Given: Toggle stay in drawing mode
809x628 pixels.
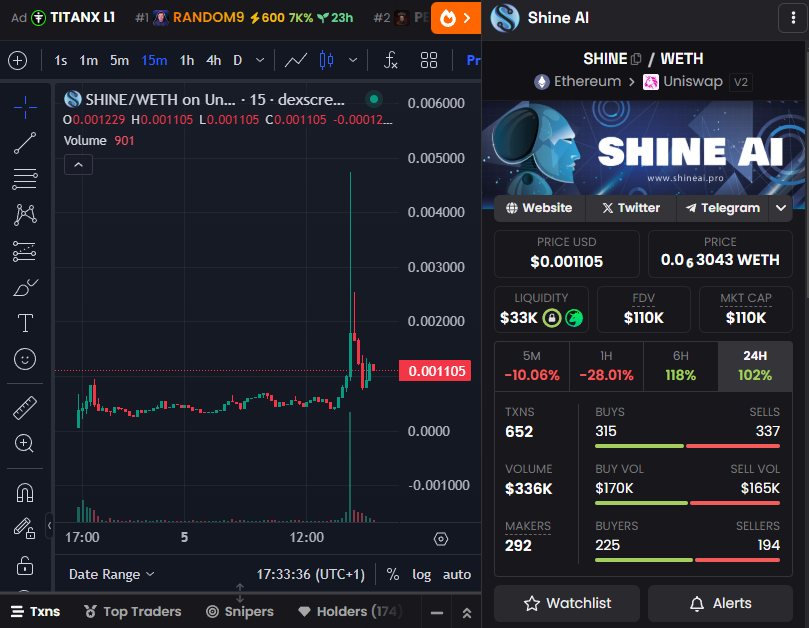Looking at the screenshot, I should click(25, 528).
